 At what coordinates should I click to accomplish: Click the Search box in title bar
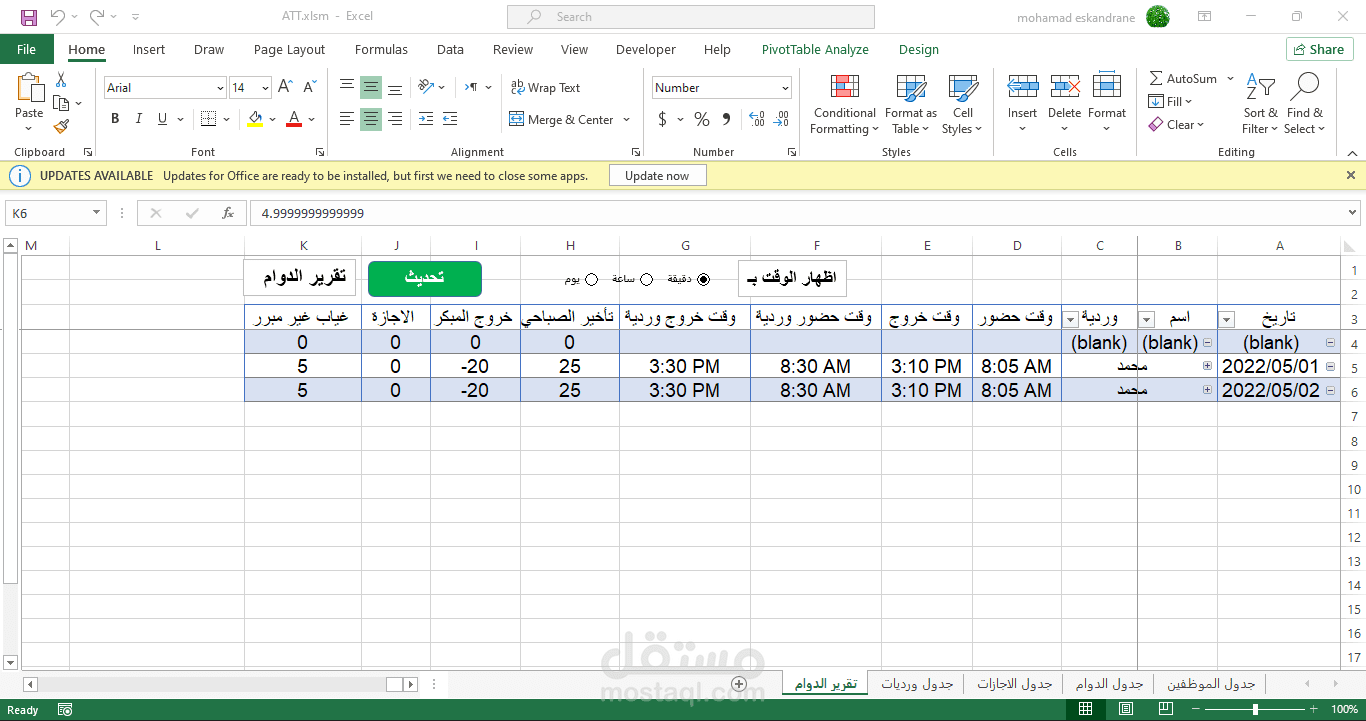click(690, 17)
